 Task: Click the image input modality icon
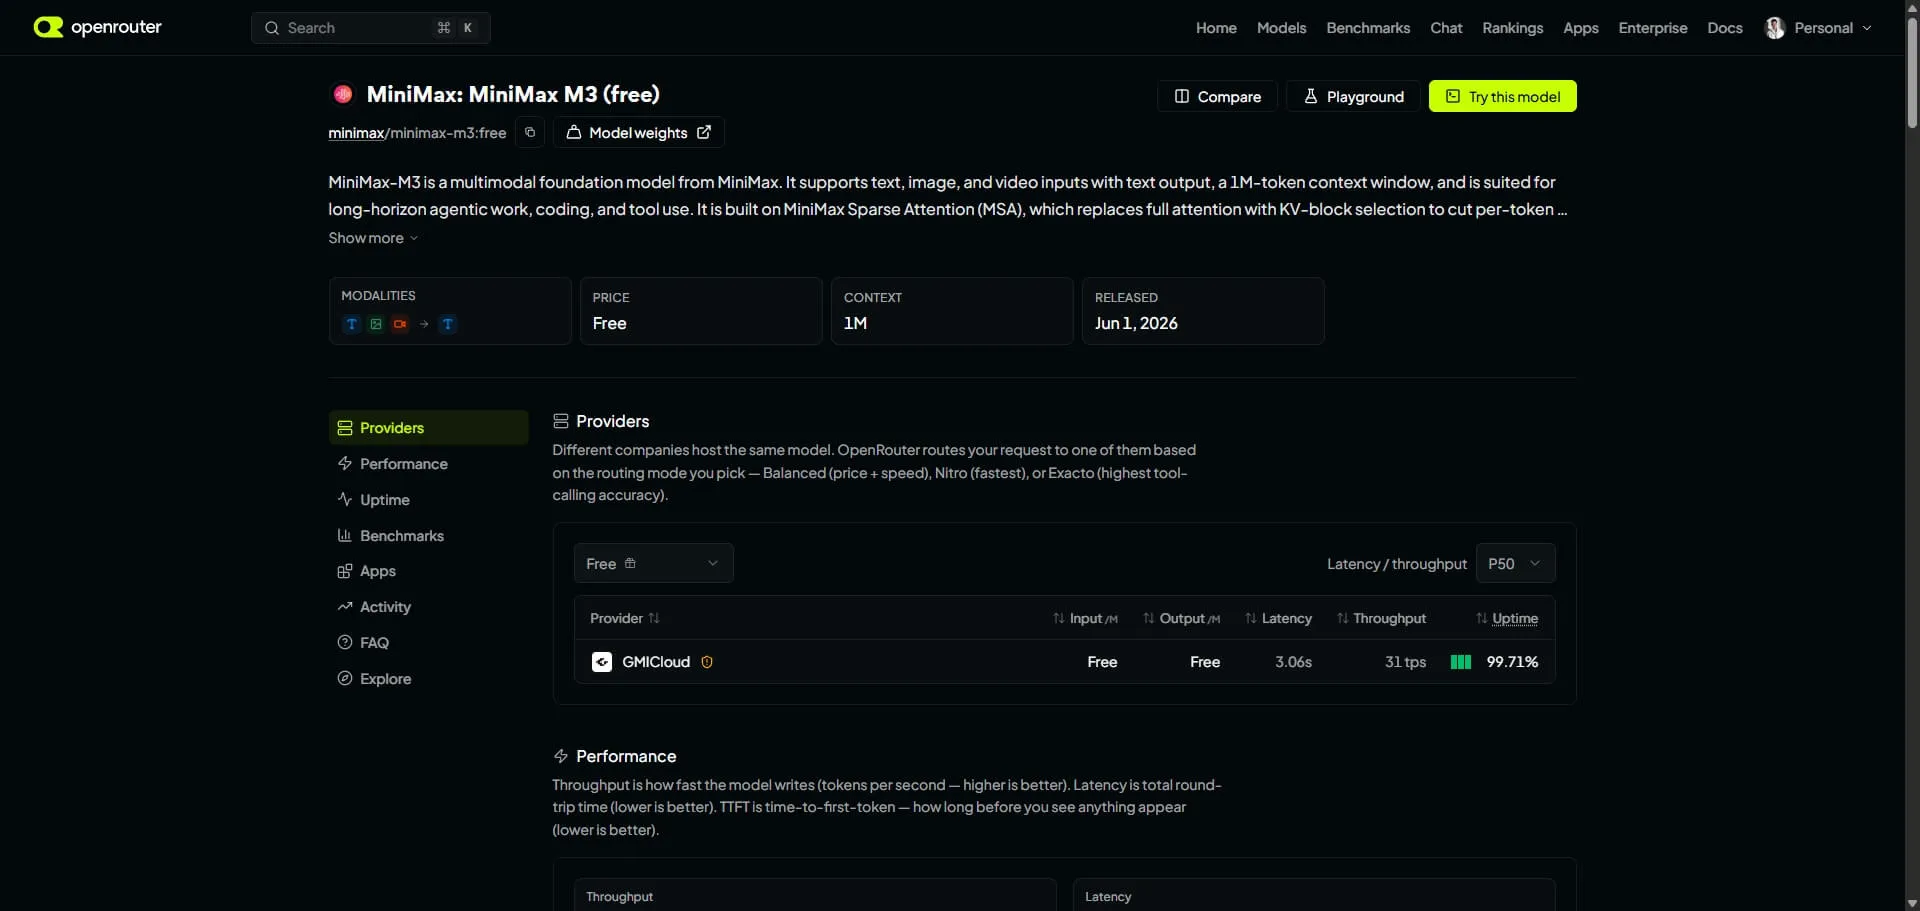[376, 324]
